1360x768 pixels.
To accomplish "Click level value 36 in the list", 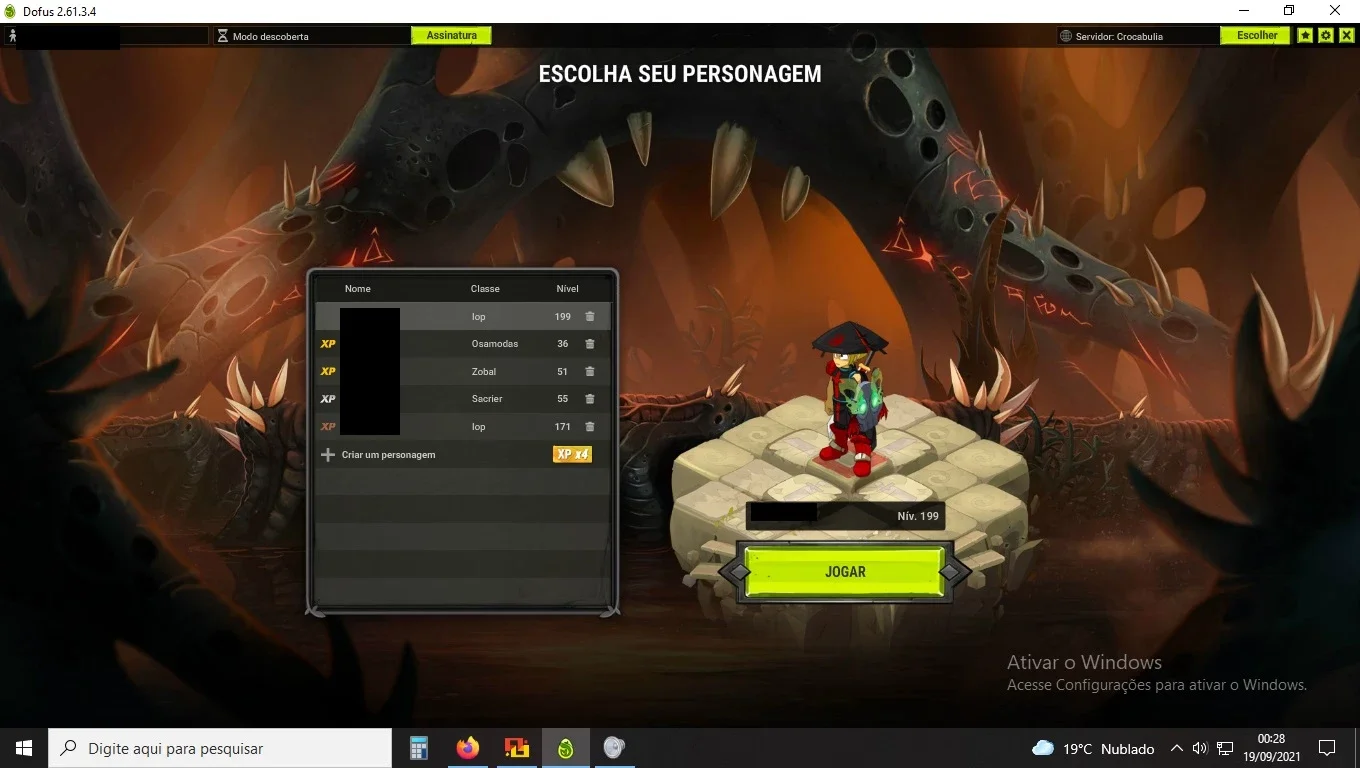I will point(563,344).
